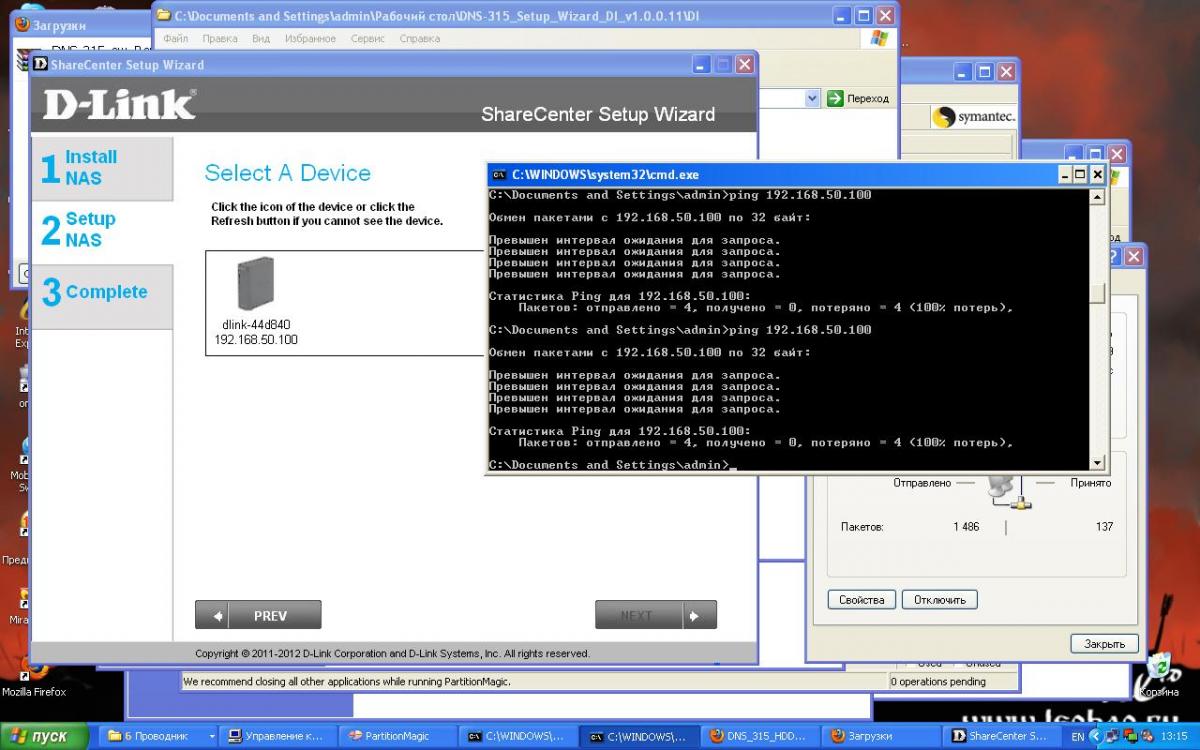Click the Закрыть button
The width and height of the screenshot is (1200, 750).
pyautogui.click(x=1104, y=644)
